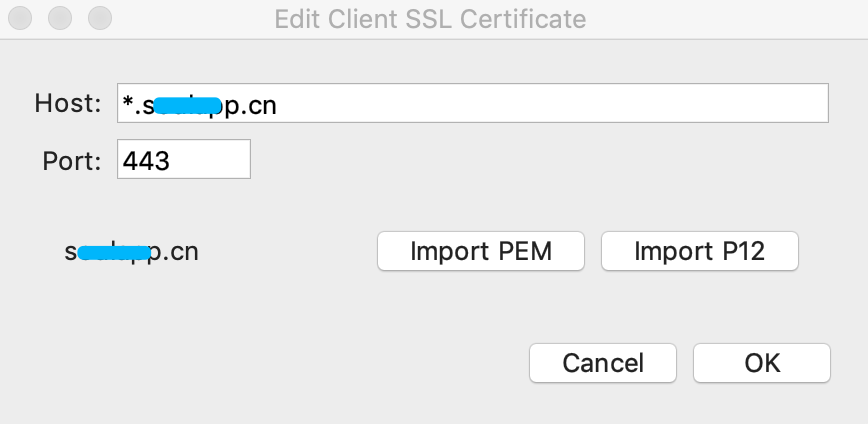Focus the Port field showing 443
This screenshot has width=868, height=424.
pyautogui.click(x=183, y=159)
